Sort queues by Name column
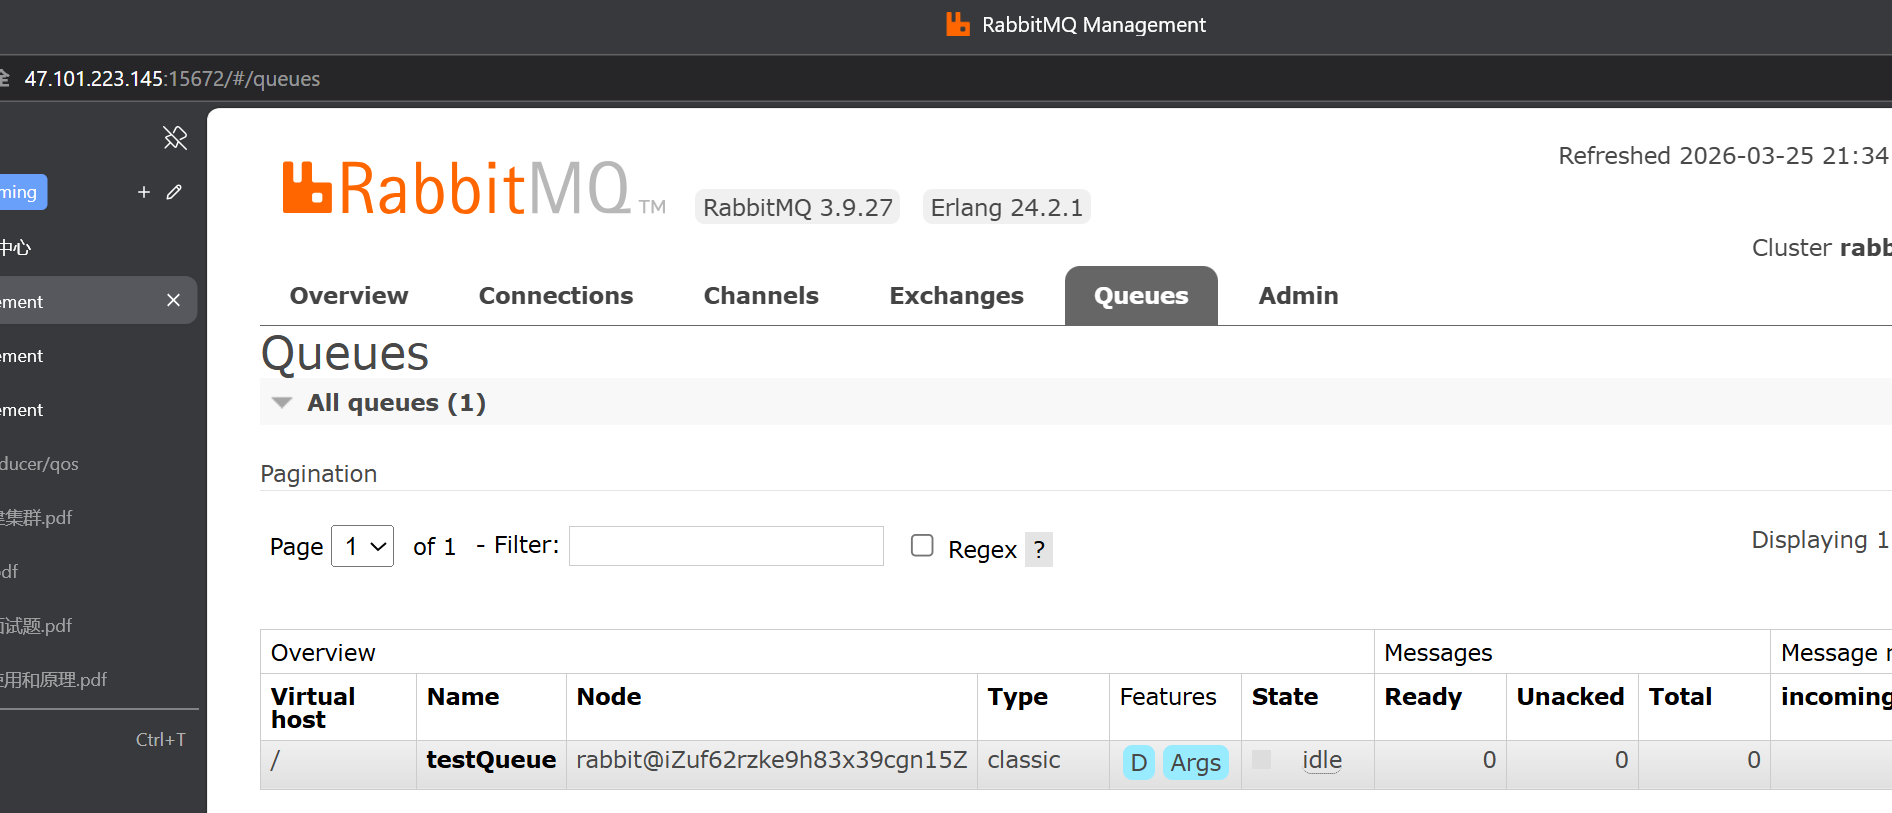Viewport: 1892px width, 813px height. [x=463, y=697]
